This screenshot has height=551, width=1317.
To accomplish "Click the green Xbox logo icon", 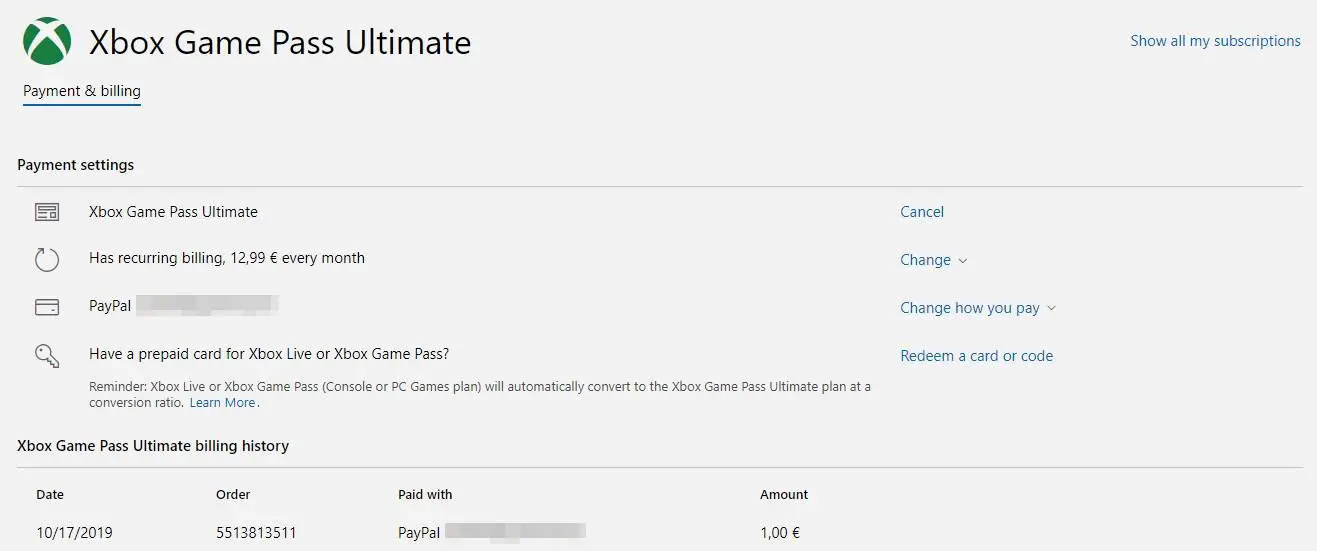I will pos(47,41).
